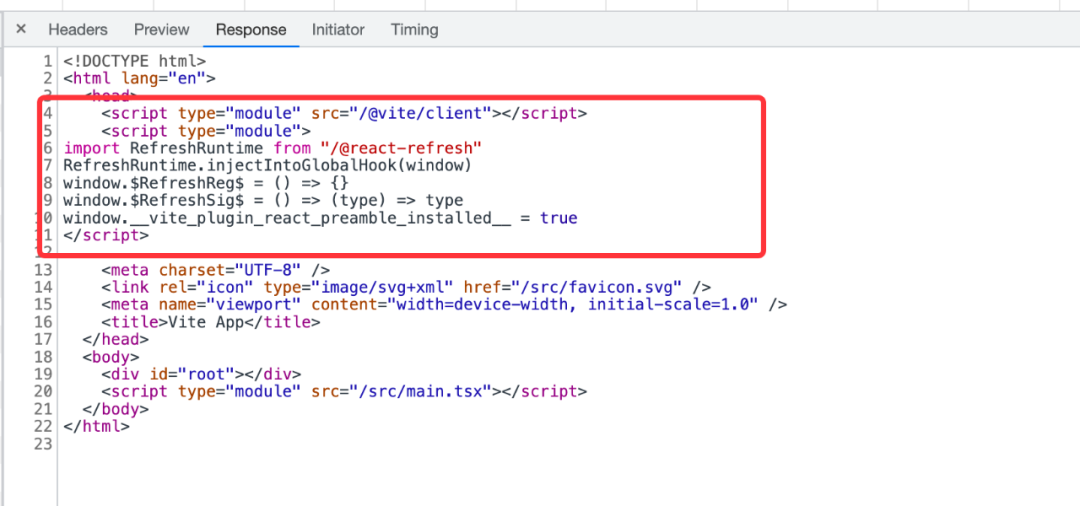This screenshot has width=1080, height=506.
Task: Click line number 1 in the gutter
Action: tap(48, 61)
